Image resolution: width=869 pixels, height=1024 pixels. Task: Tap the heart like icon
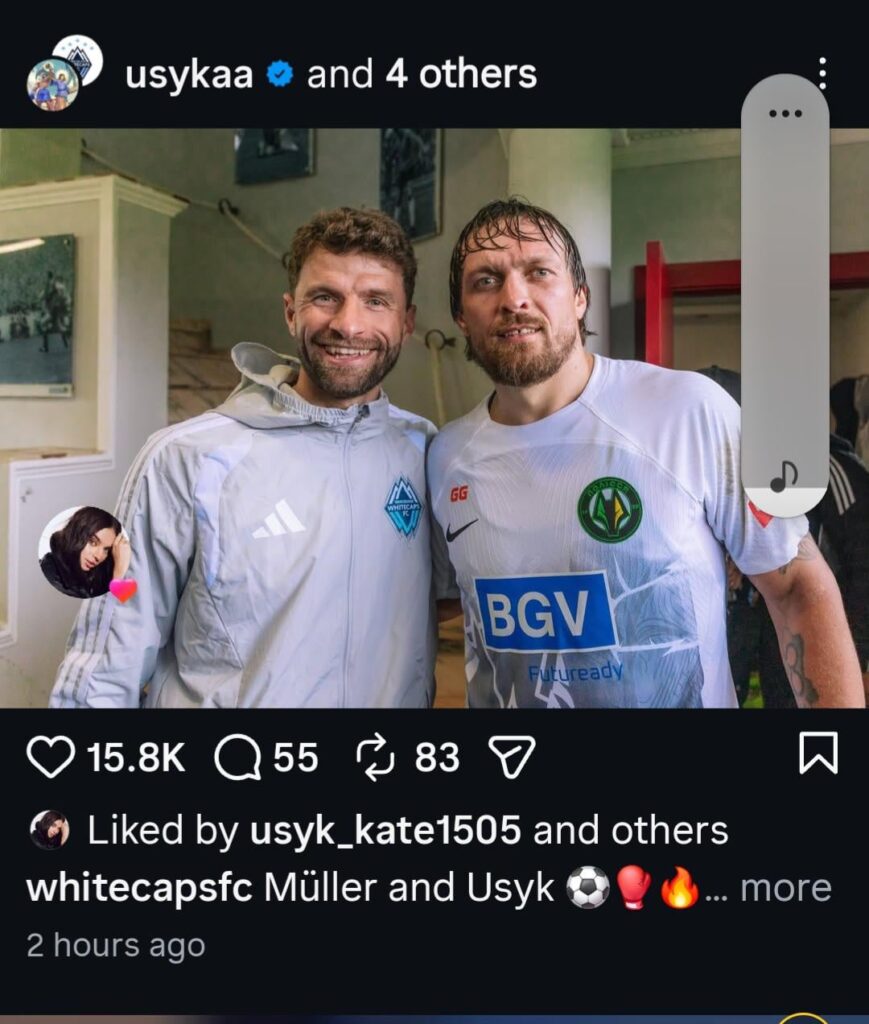coord(51,758)
